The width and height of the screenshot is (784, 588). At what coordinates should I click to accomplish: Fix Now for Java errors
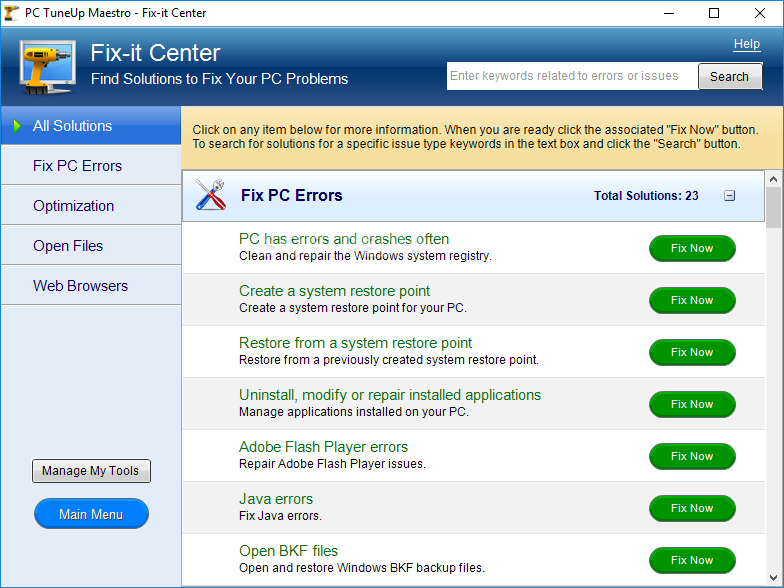(692, 508)
